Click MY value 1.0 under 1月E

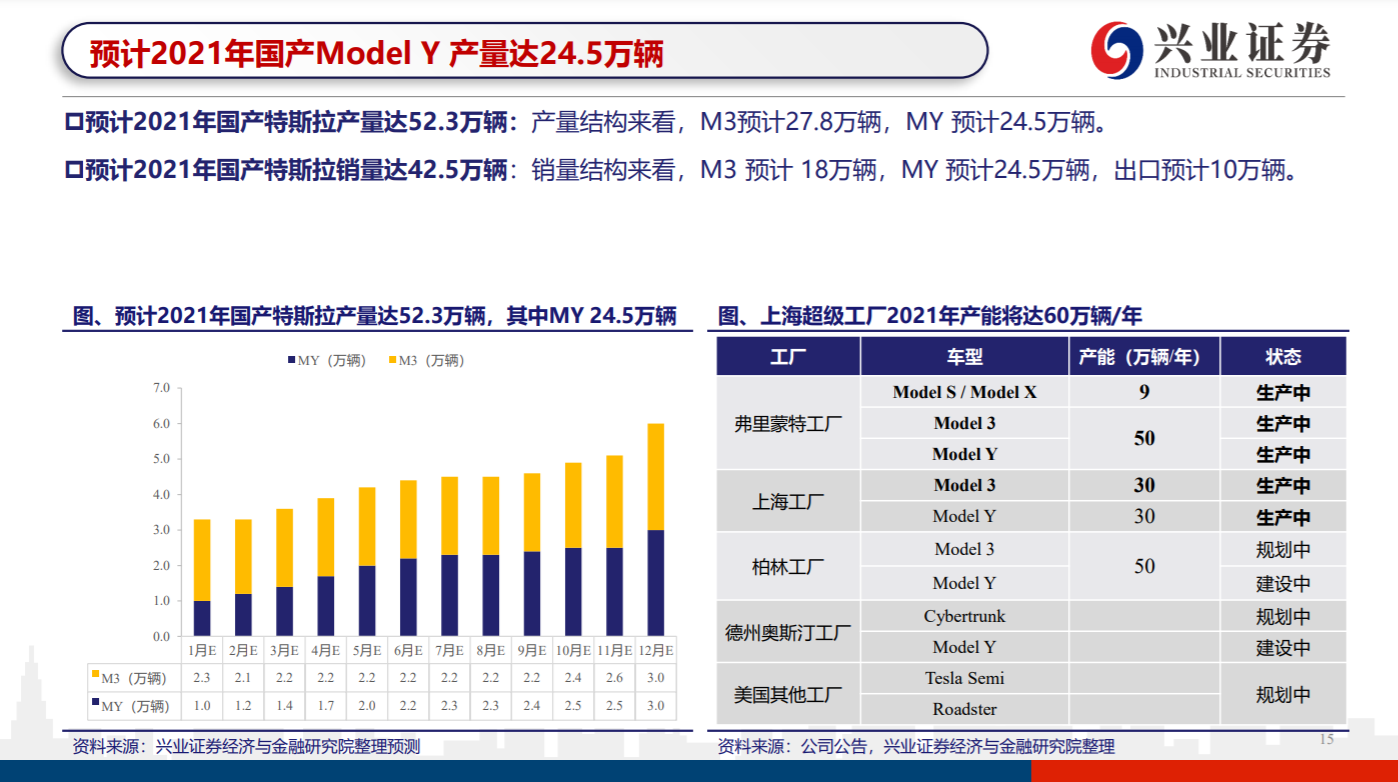click(x=202, y=706)
